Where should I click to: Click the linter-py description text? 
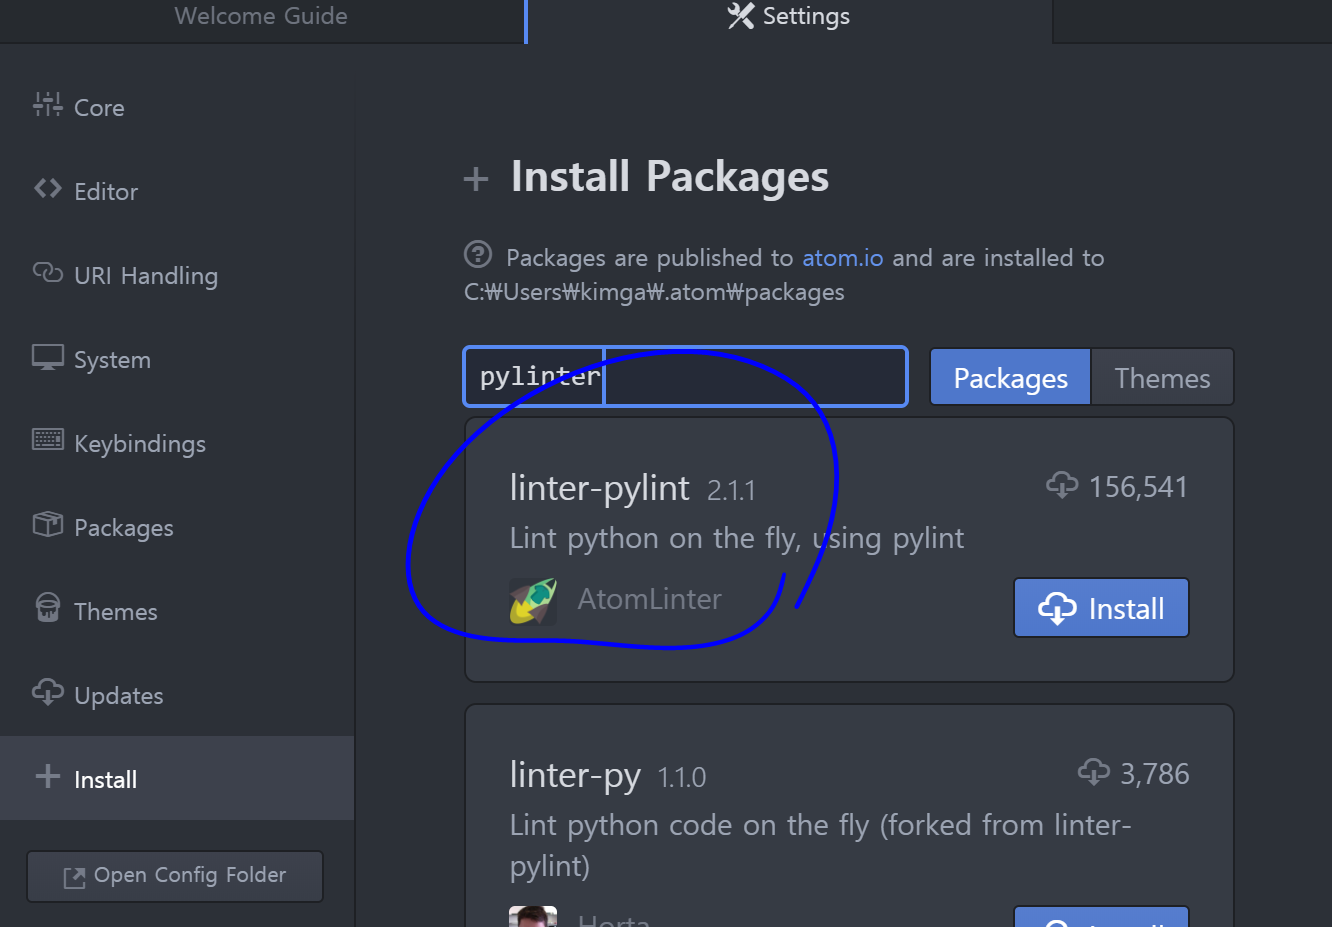(820, 845)
